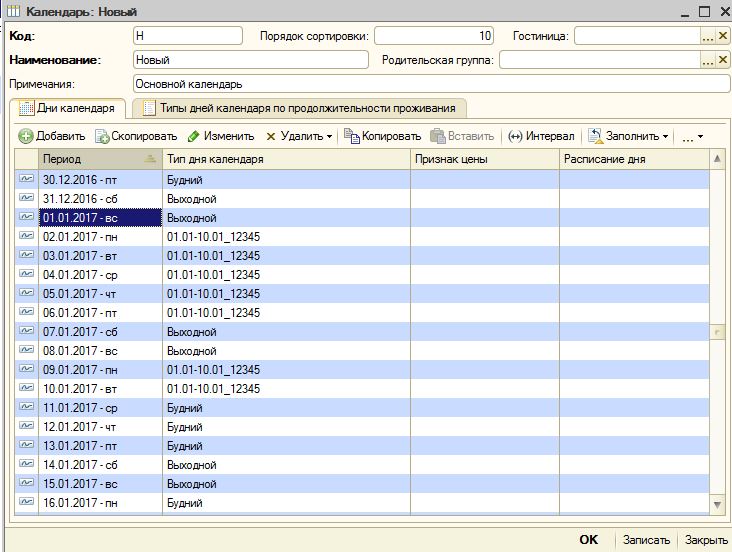Click the Признак цены column header
The image size is (732, 552).
click(x=485, y=159)
